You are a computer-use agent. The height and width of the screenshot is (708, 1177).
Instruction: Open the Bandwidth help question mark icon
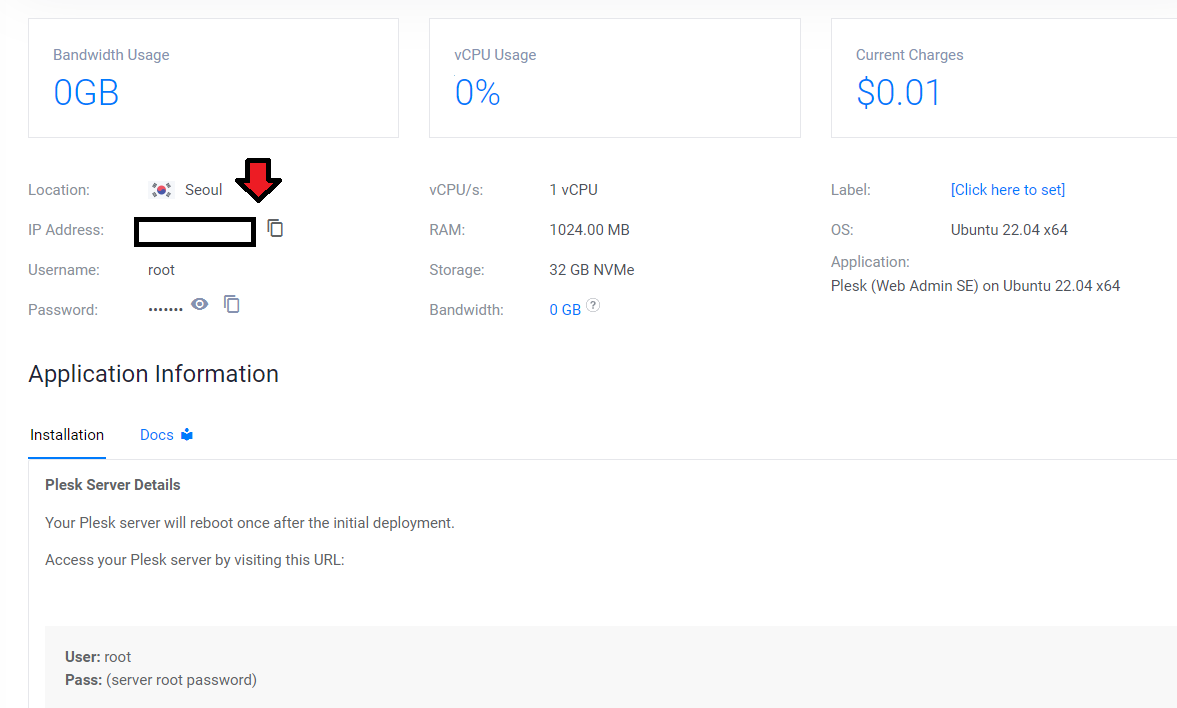click(x=593, y=305)
